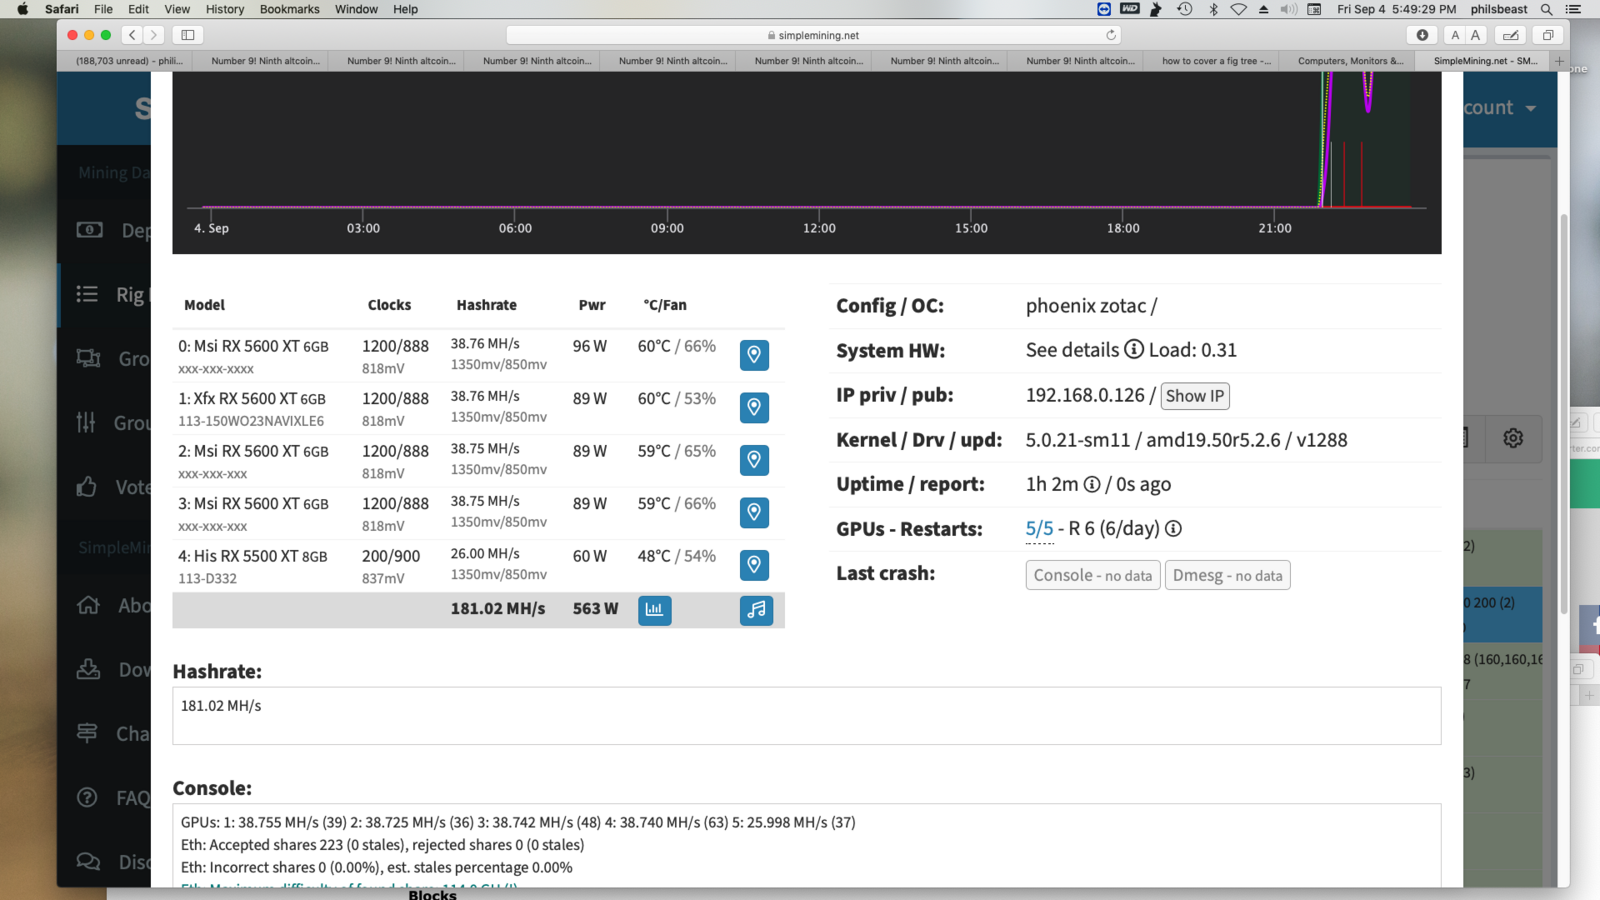Toggle the Safari sidebar button

[x=188, y=35]
